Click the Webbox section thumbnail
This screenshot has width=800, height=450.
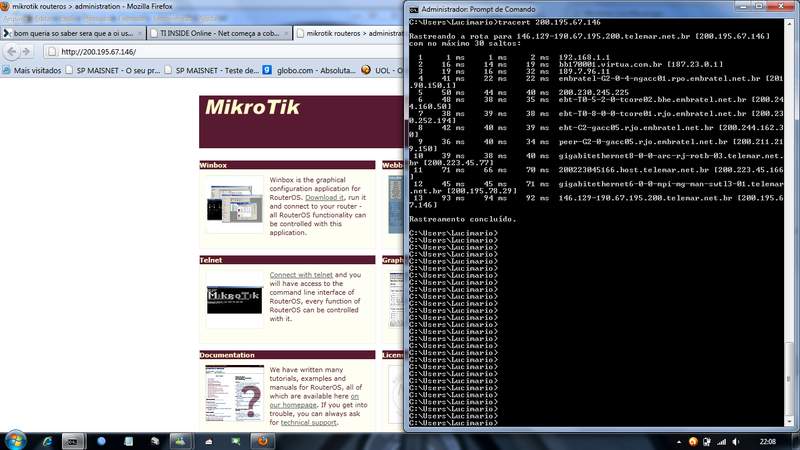point(396,204)
